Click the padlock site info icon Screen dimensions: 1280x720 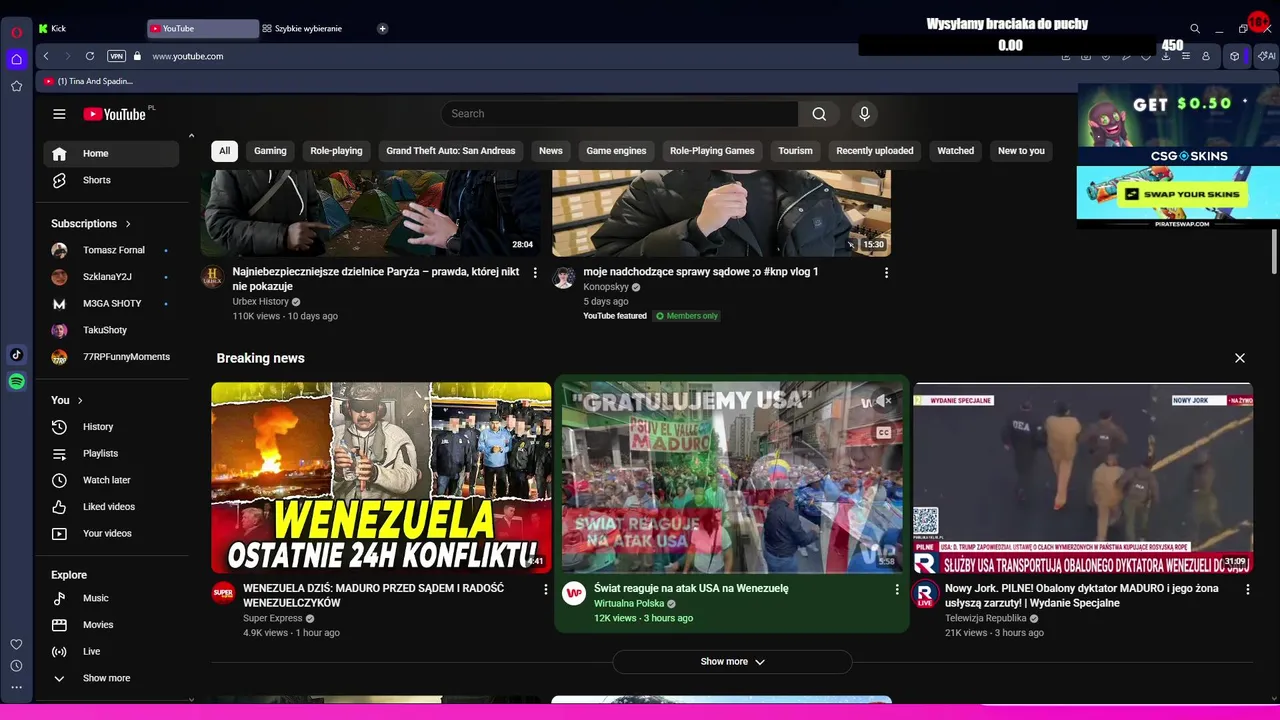point(139,56)
